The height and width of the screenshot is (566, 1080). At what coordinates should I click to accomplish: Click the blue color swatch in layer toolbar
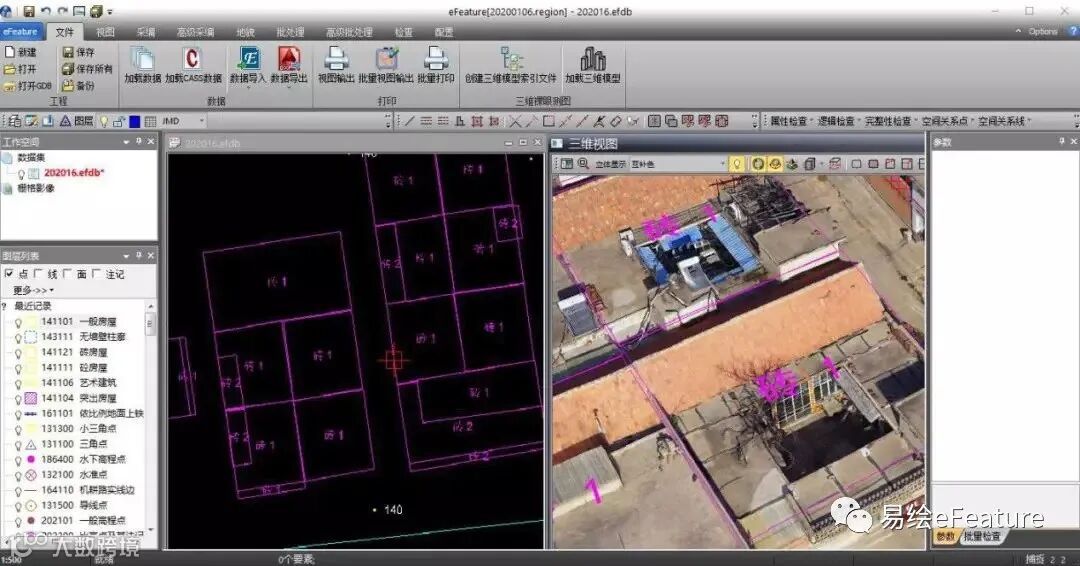(135, 121)
